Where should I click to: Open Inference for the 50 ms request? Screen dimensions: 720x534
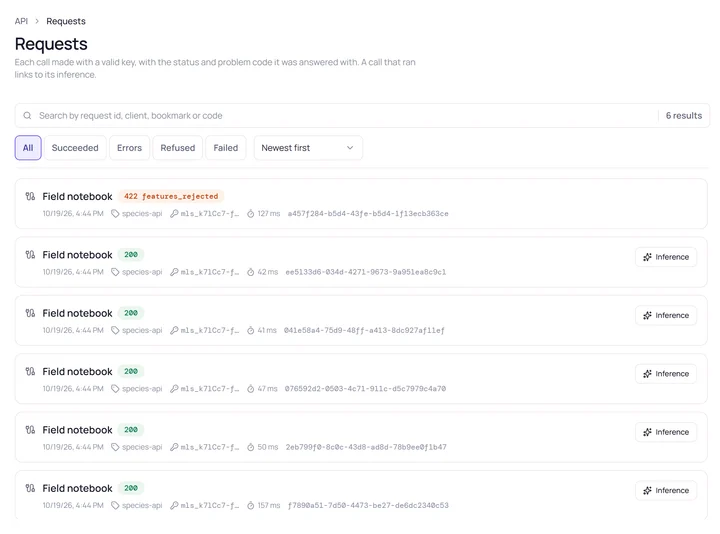point(666,432)
